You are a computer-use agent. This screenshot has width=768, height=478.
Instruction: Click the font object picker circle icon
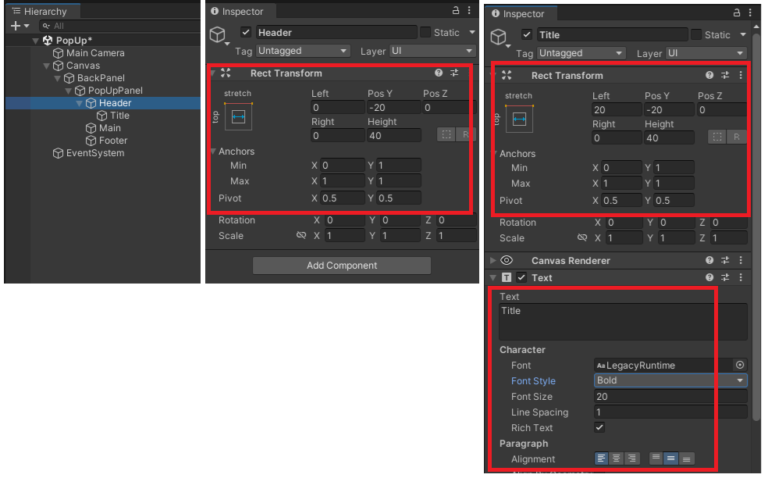click(740, 366)
